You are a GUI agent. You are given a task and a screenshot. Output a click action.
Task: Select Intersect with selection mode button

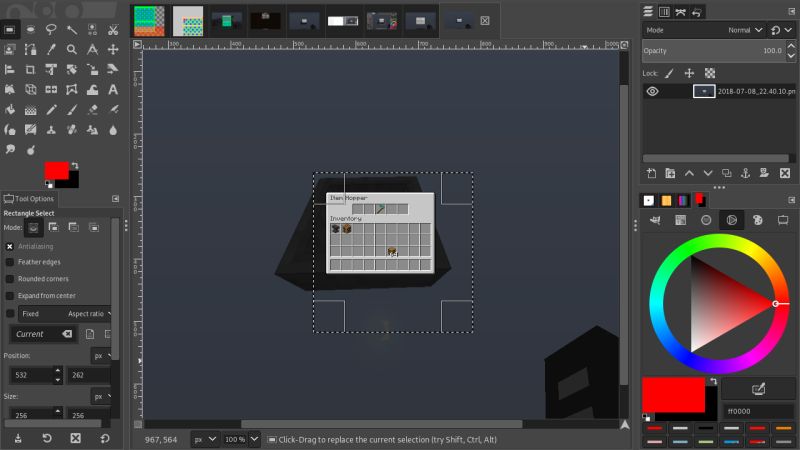(94, 228)
